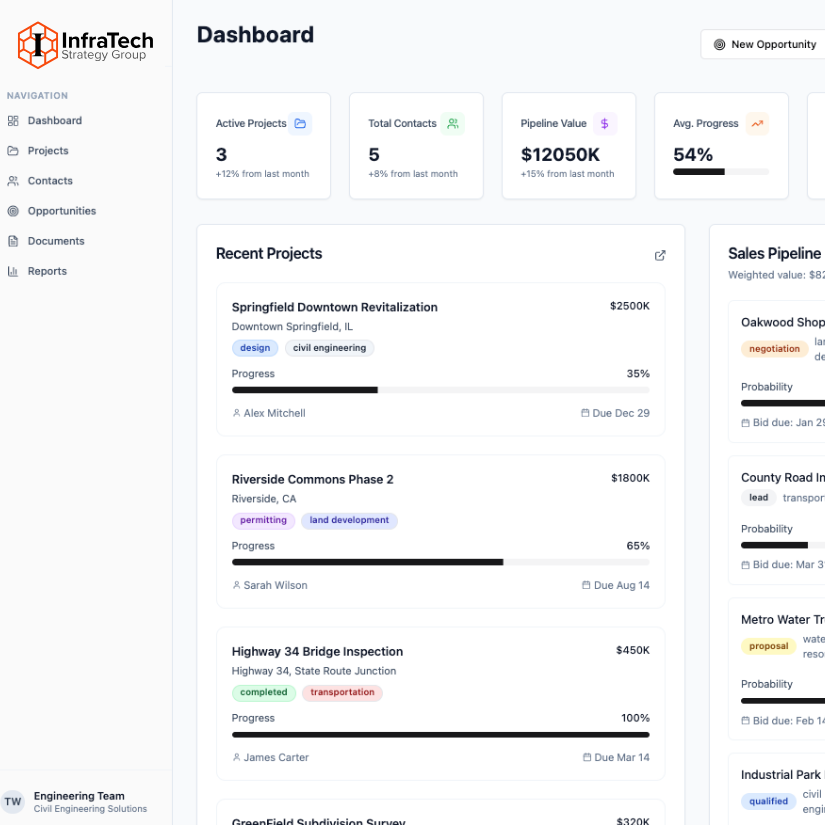Click the Avg. Progress trend icon
The width and height of the screenshot is (825, 825).
pyautogui.click(x=757, y=124)
